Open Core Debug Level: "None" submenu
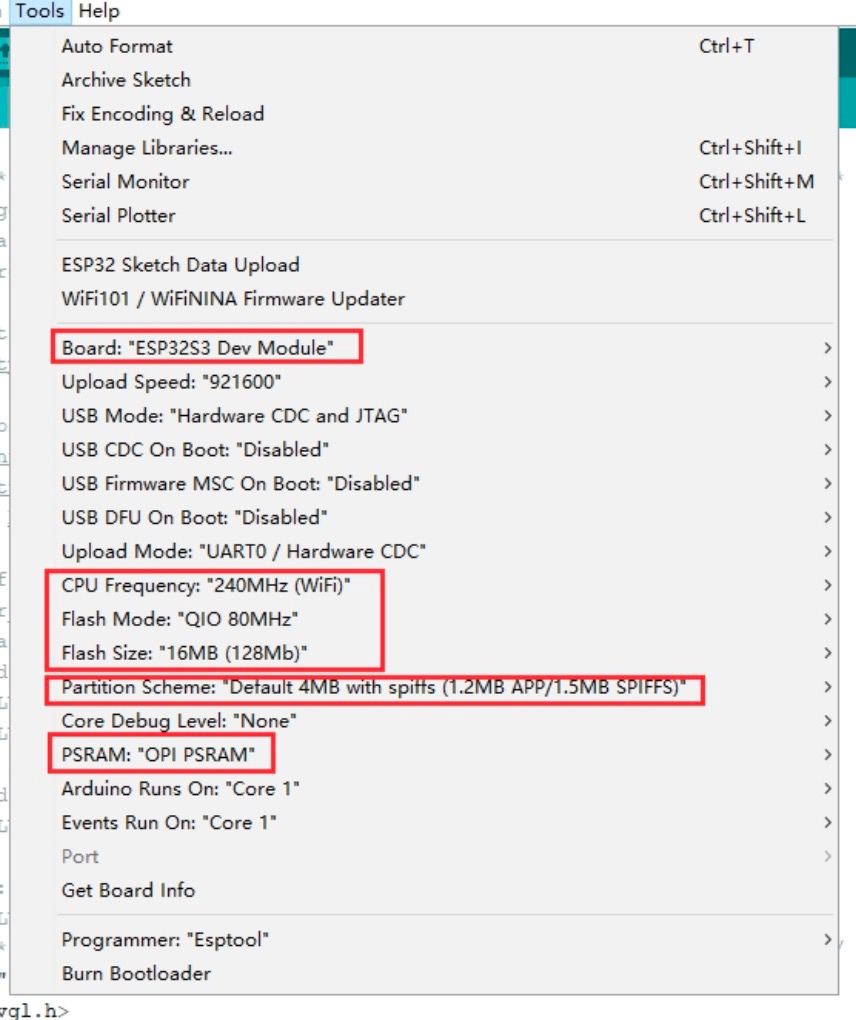Viewport: 856px width, 1020px height. pyautogui.click(x=424, y=721)
